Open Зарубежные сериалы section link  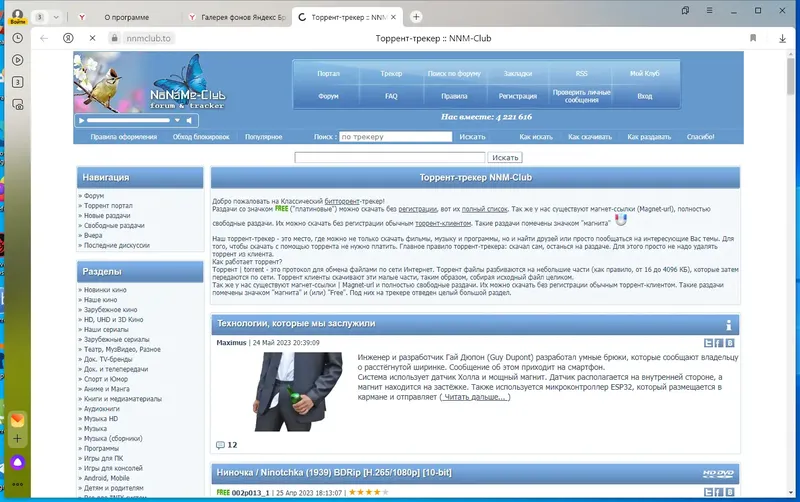coord(116,339)
